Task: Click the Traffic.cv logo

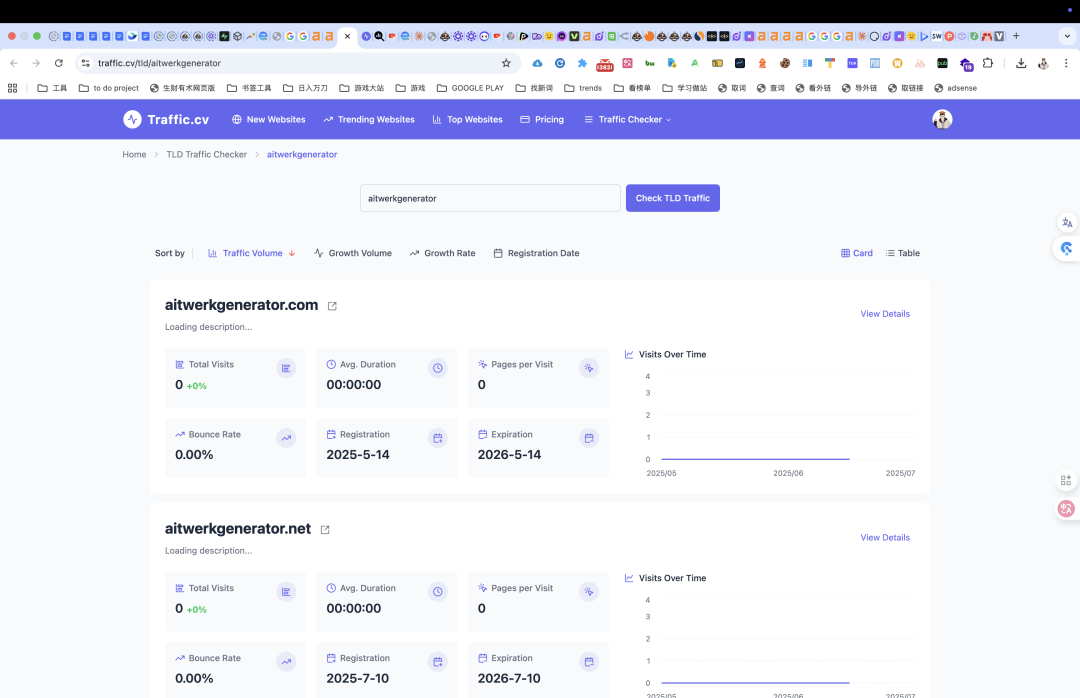Action: coord(166,119)
